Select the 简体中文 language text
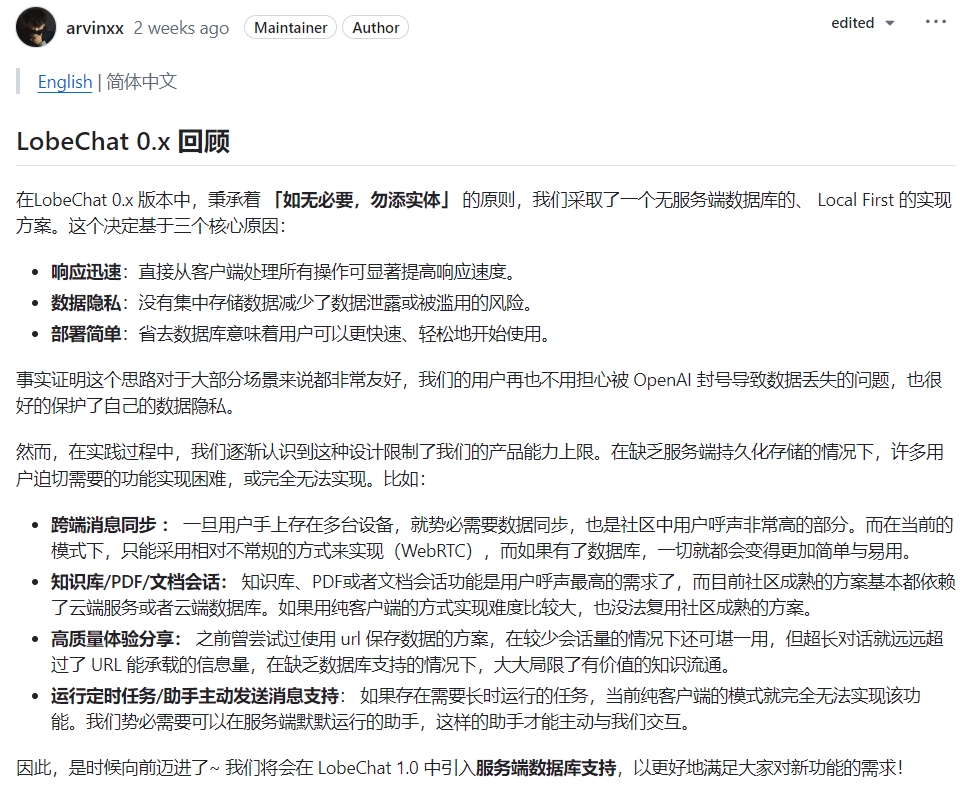Image resolution: width=970 pixels, height=789 pixels. click(x=142, y=82)
